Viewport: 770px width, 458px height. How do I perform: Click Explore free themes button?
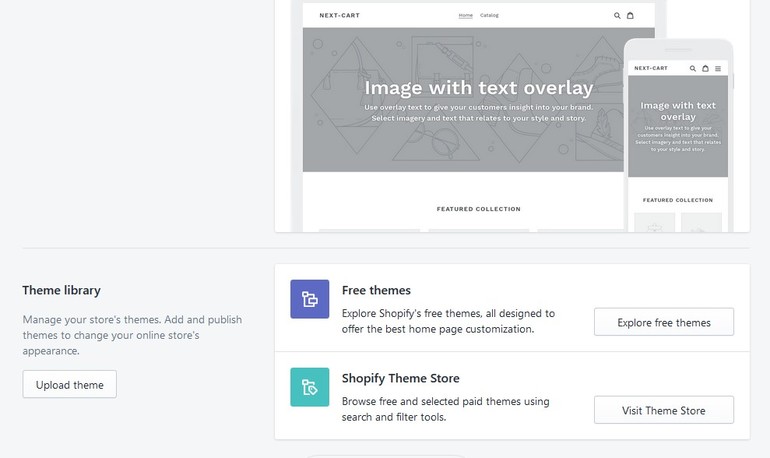point(664,322)
